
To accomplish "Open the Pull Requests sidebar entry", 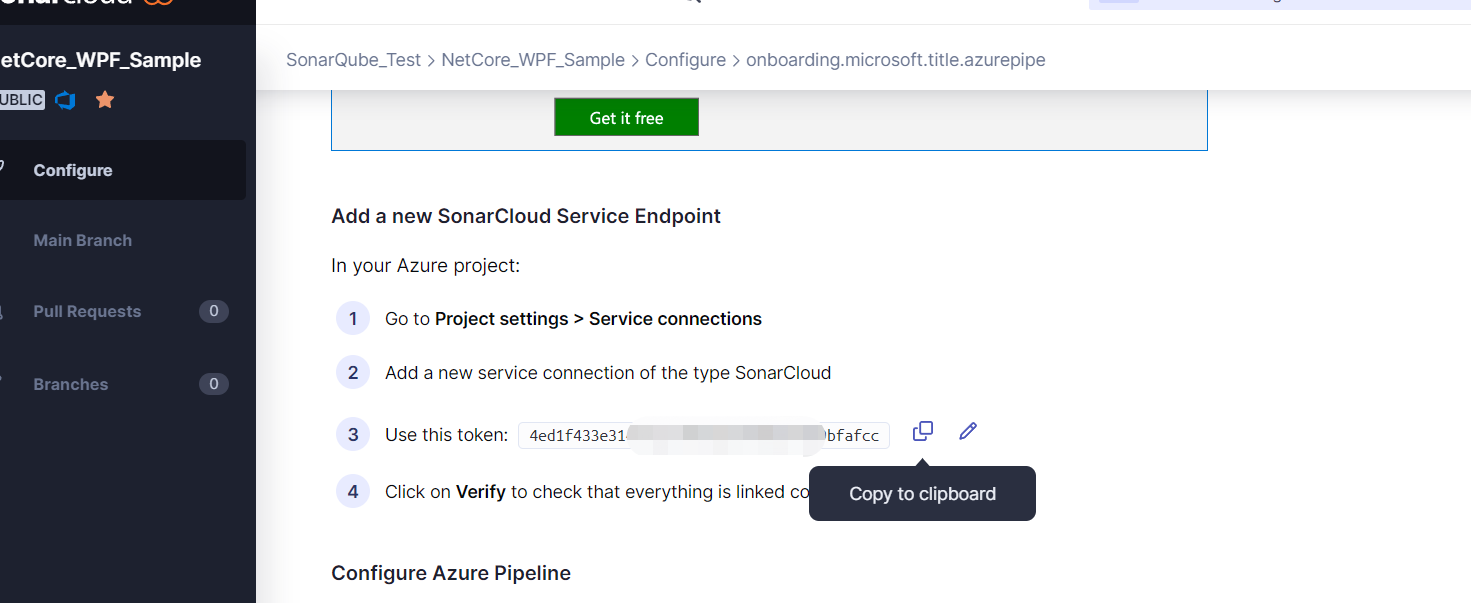I will pyautogui.click(x=87, y=311).
